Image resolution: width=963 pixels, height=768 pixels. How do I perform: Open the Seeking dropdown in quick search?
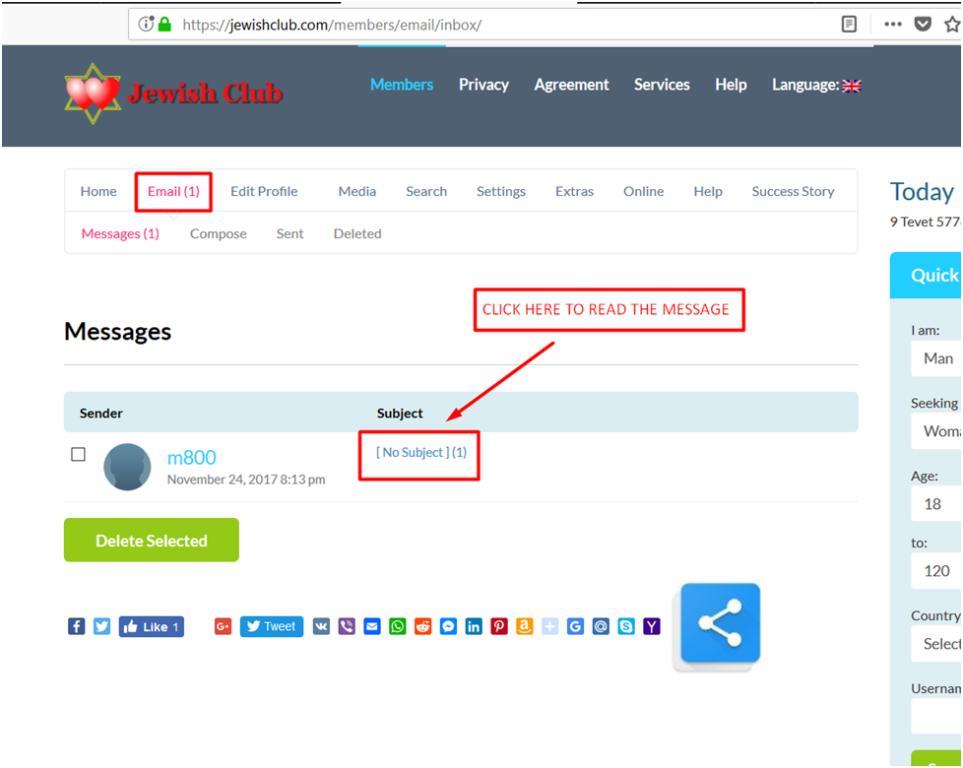[936, 431]
